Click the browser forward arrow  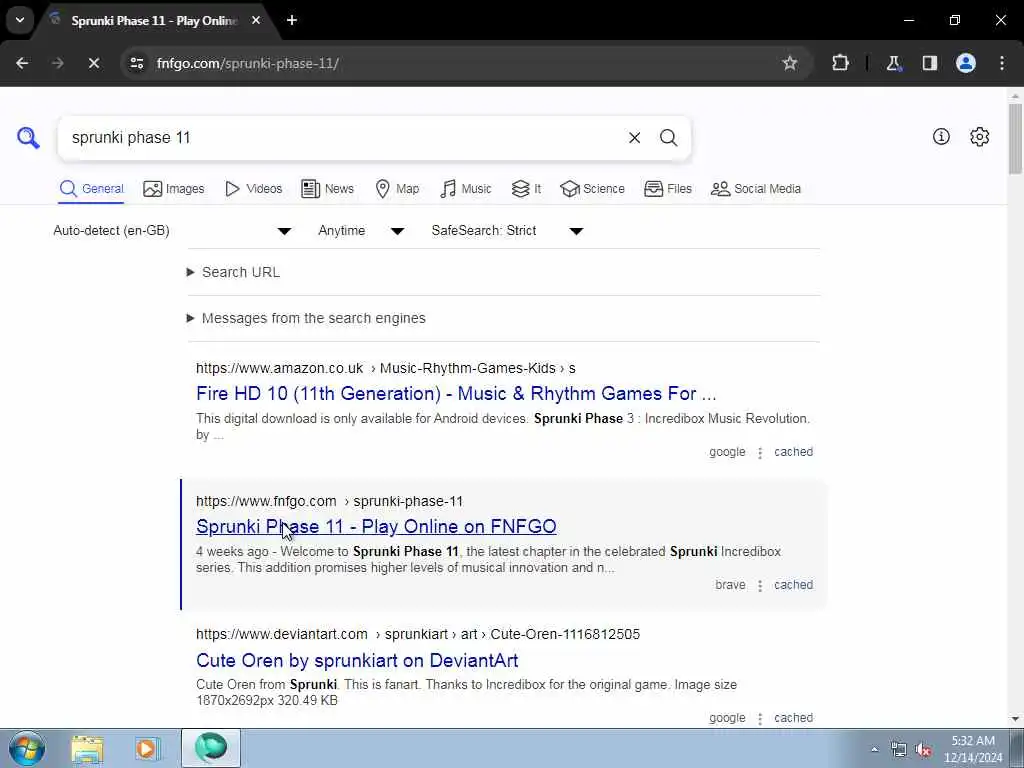pyautogui.click(x=57, y=63)
